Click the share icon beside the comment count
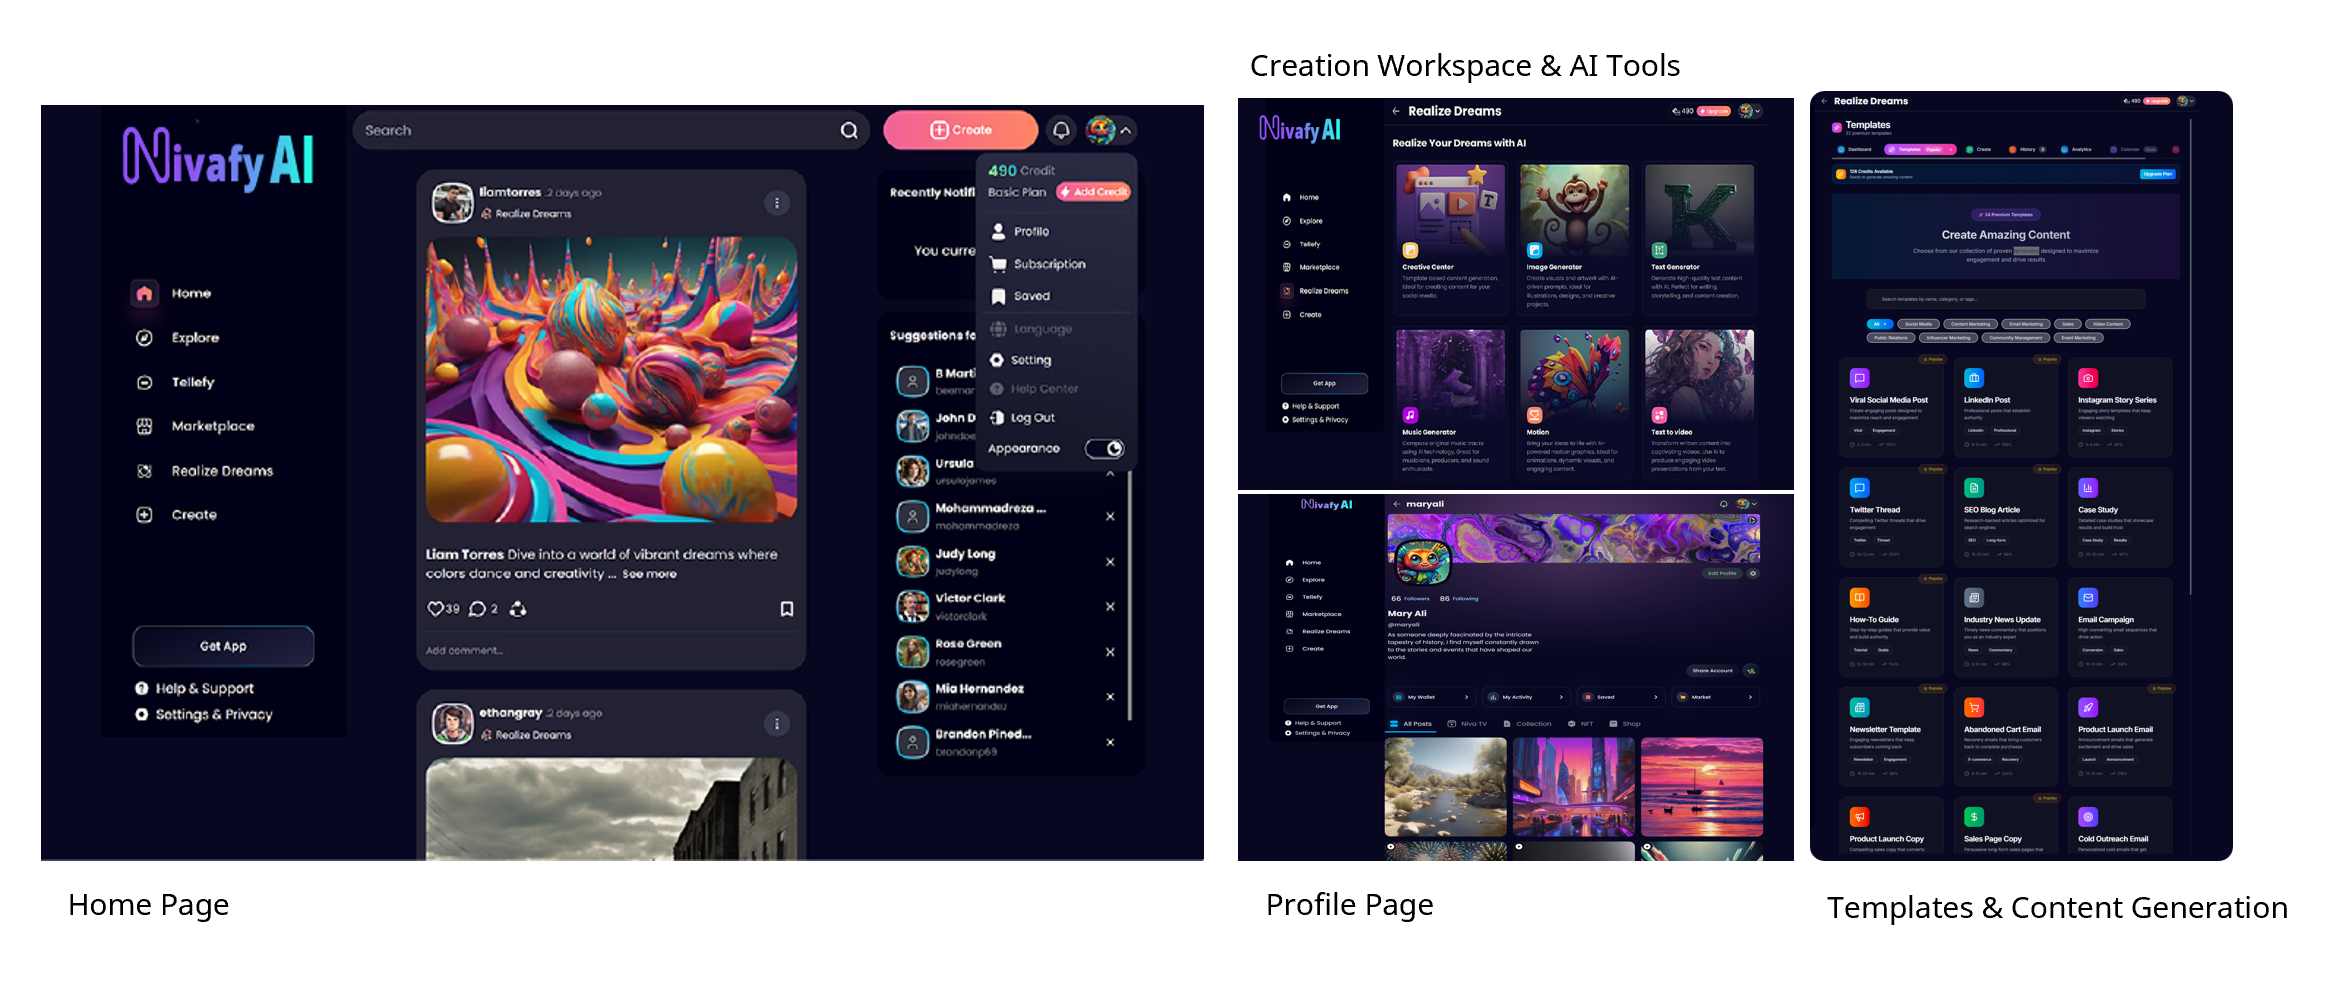The width and height of the screenshot is (2326, 991). click(518, 608)
